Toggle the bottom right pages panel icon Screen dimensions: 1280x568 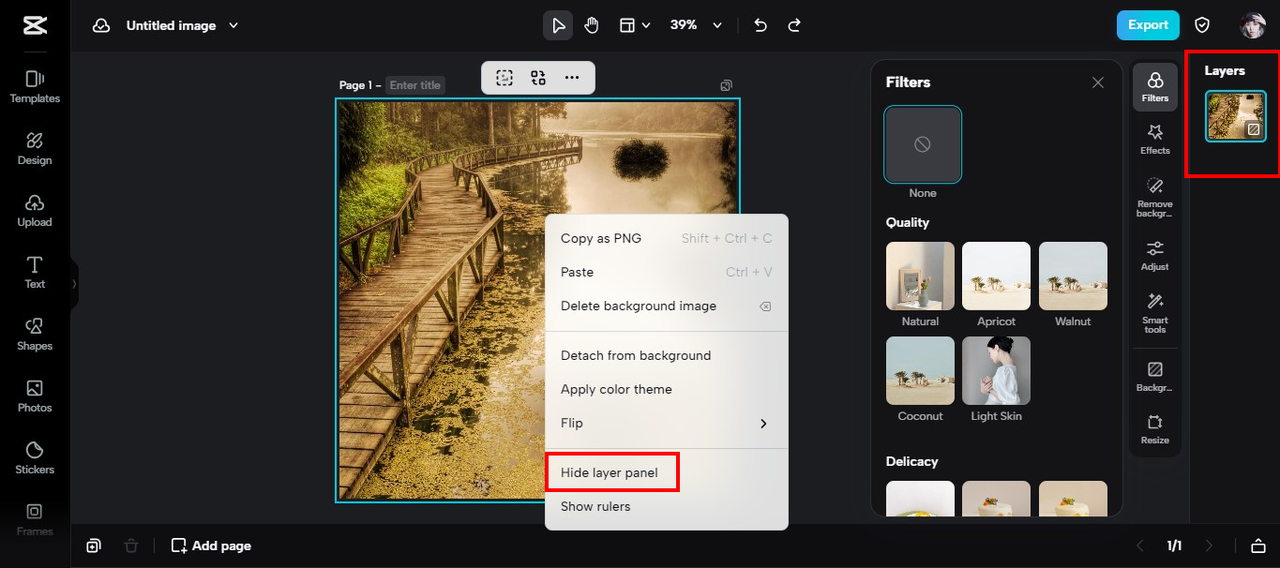[1258, 546]
